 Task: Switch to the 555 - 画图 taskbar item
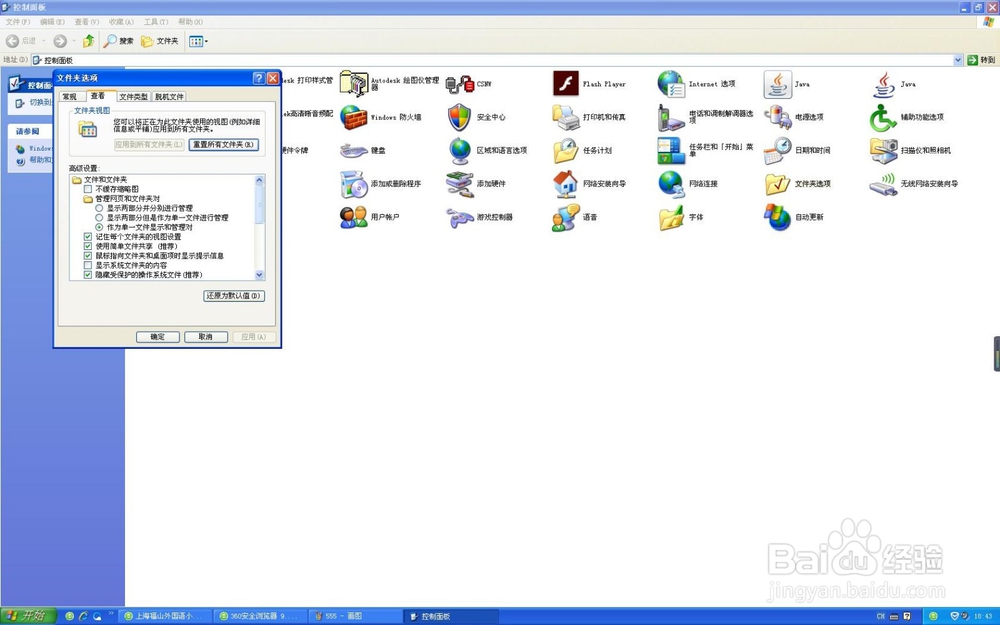coord(354,616)
